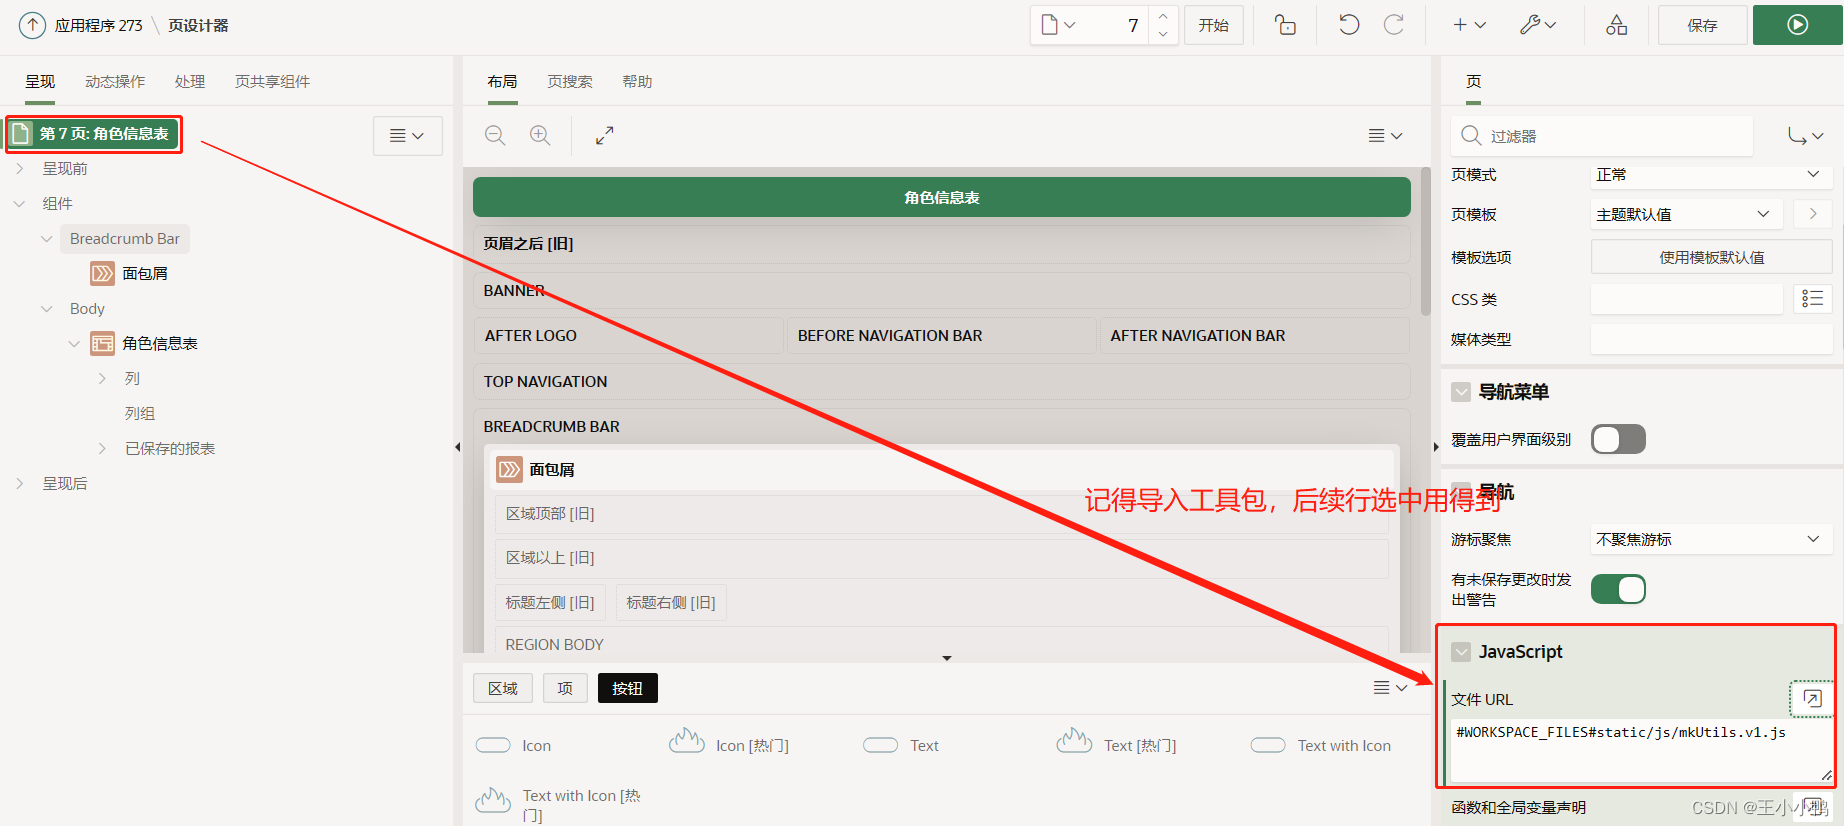Zoom in the layout view
The image size is (1844, 826).
click(540, 135)
